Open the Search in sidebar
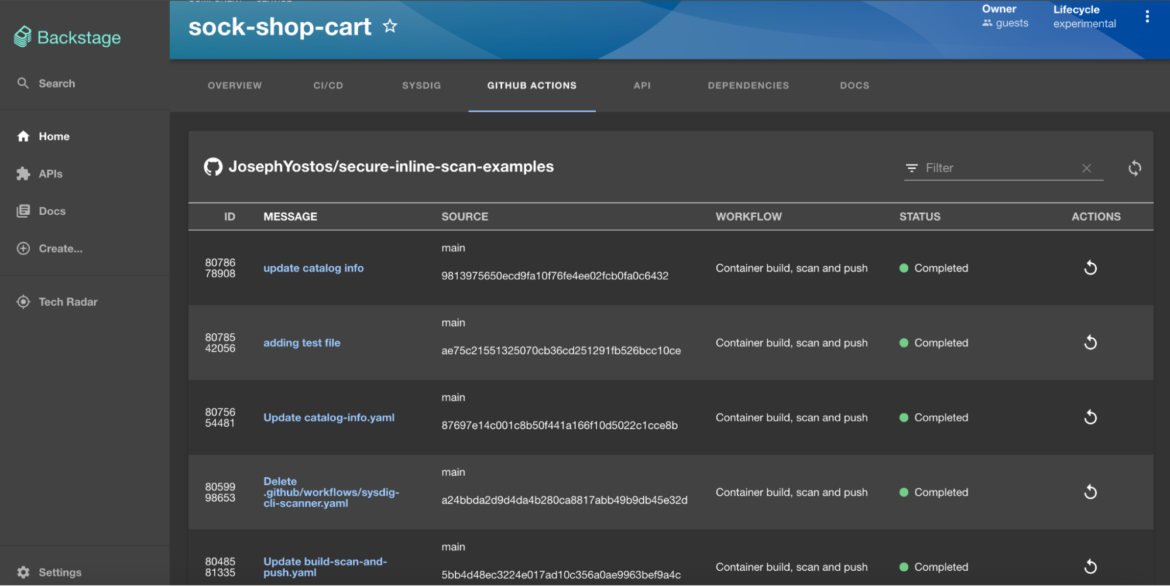This screenshot has height=586, width=1170. (46, 84)
